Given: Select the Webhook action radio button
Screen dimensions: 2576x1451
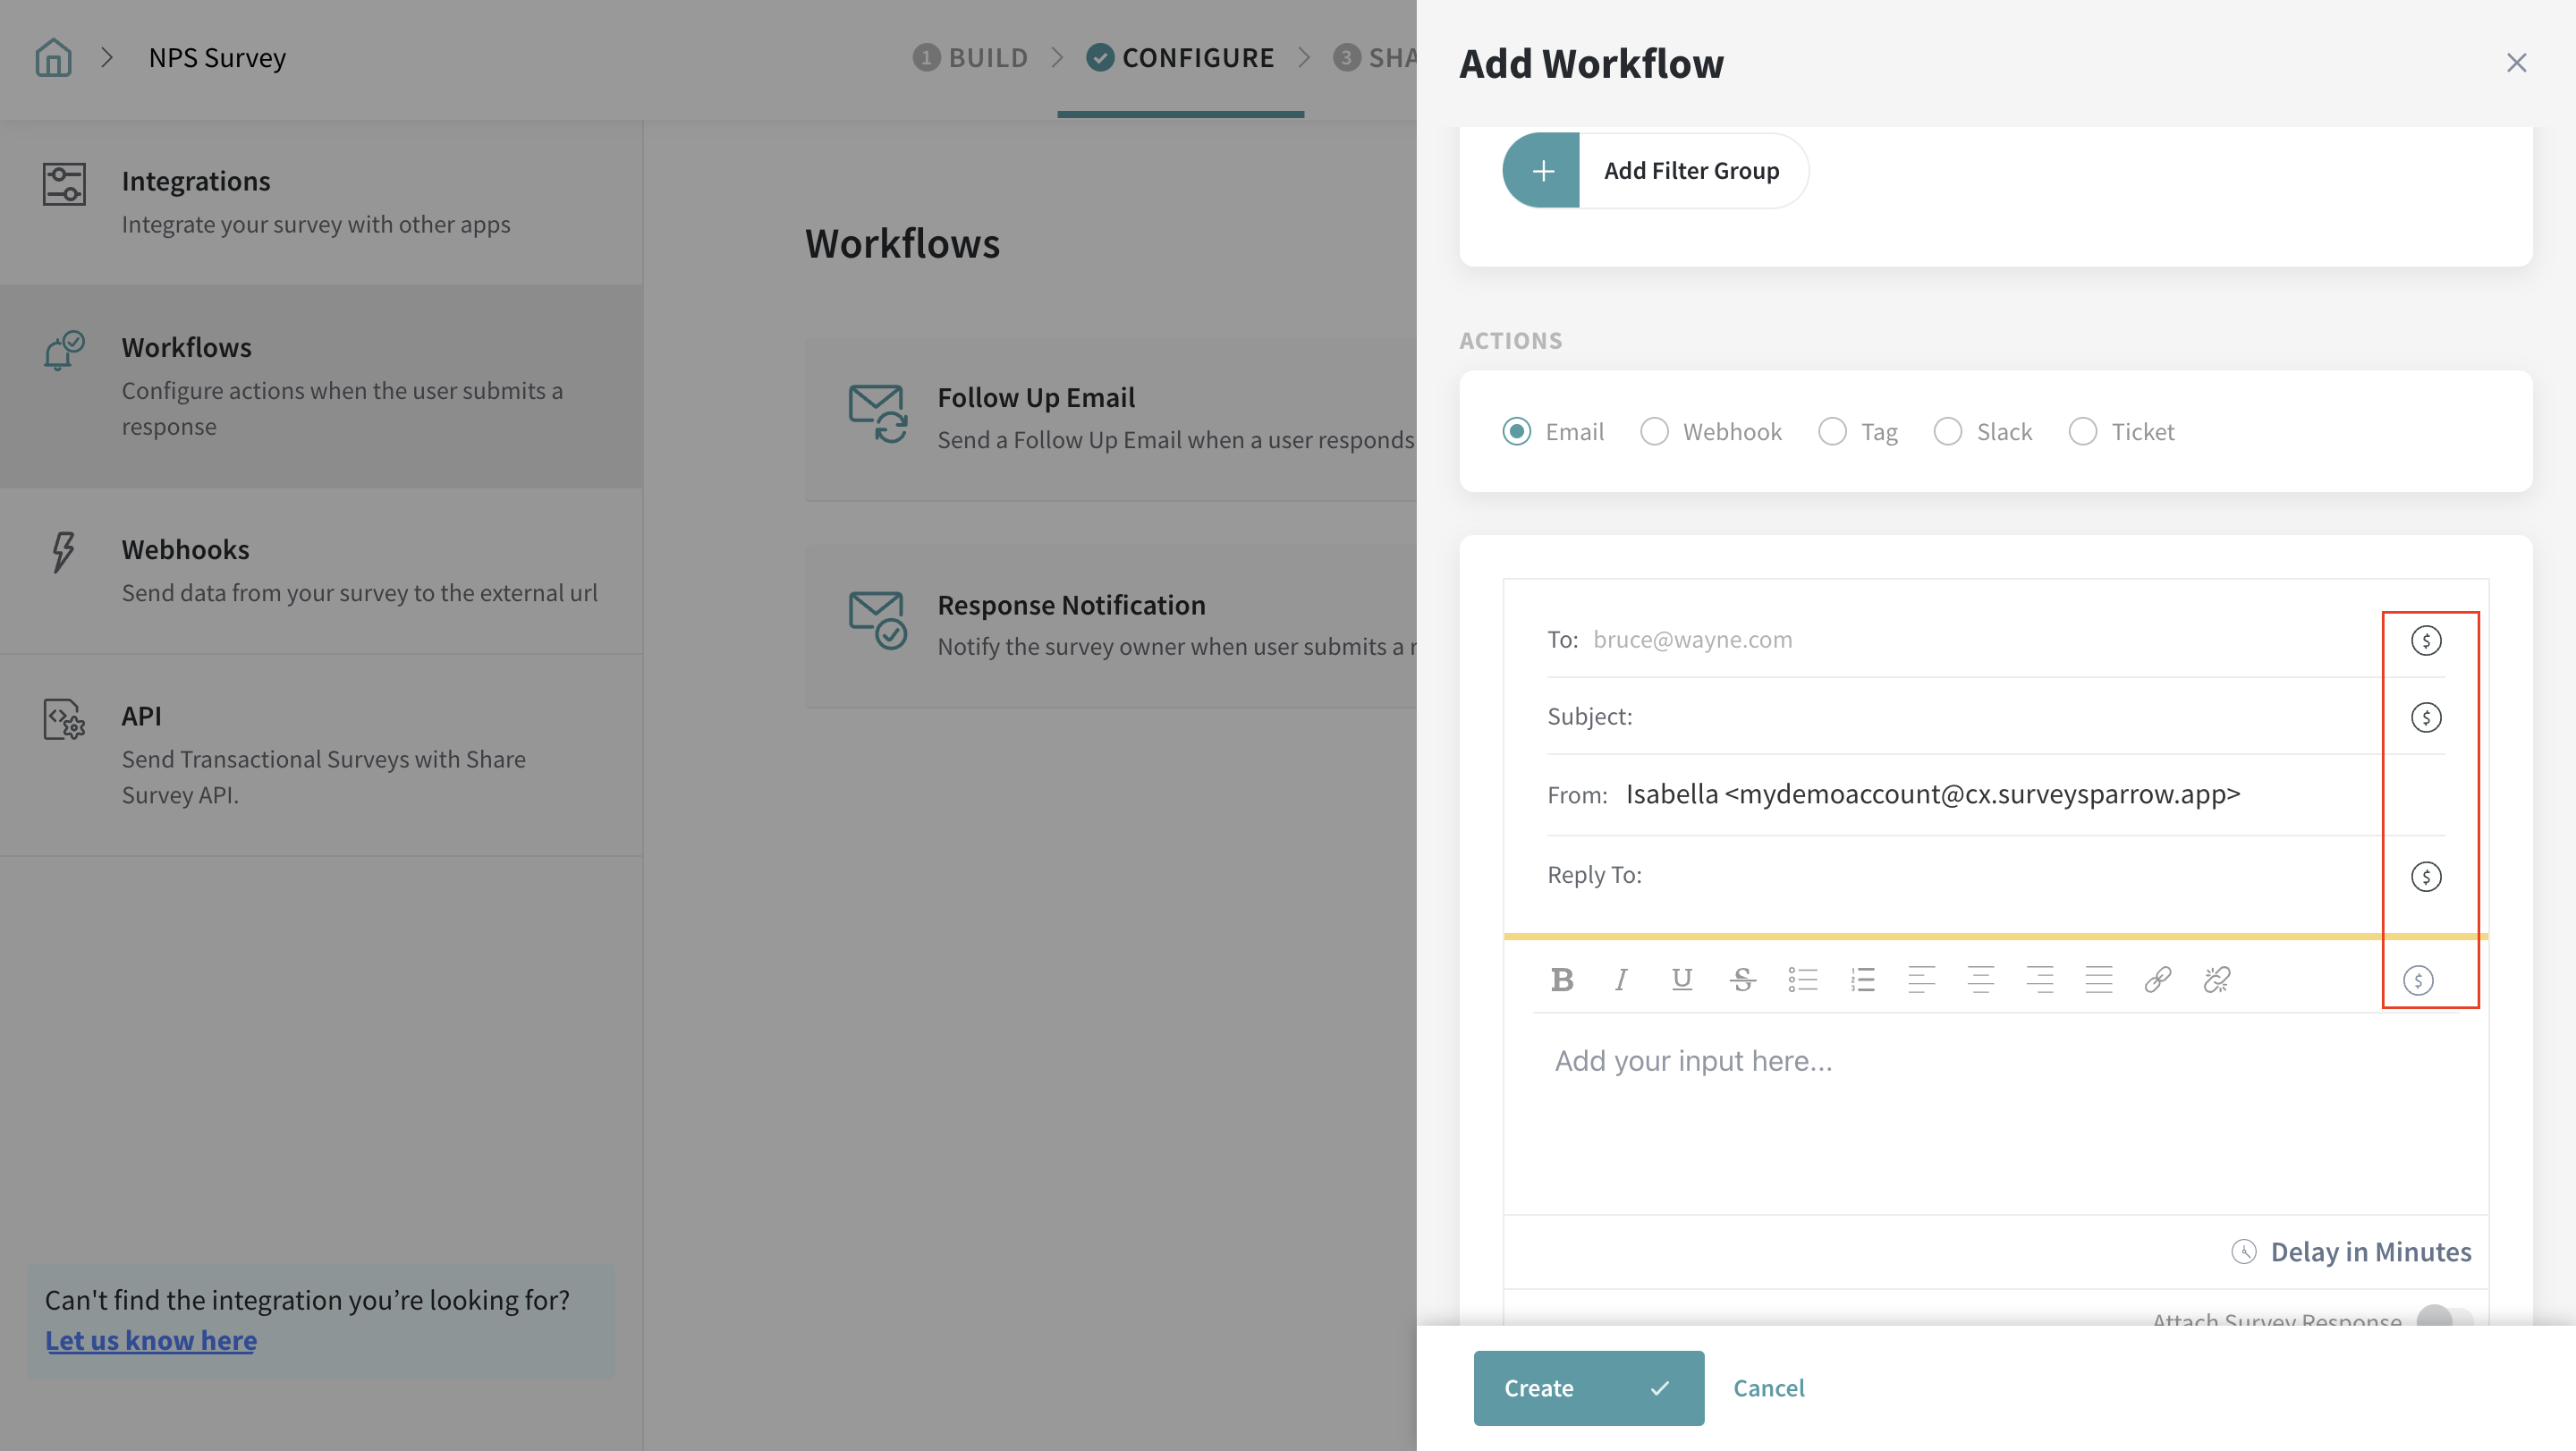Looking at the screenshot, I should 1654,432.
